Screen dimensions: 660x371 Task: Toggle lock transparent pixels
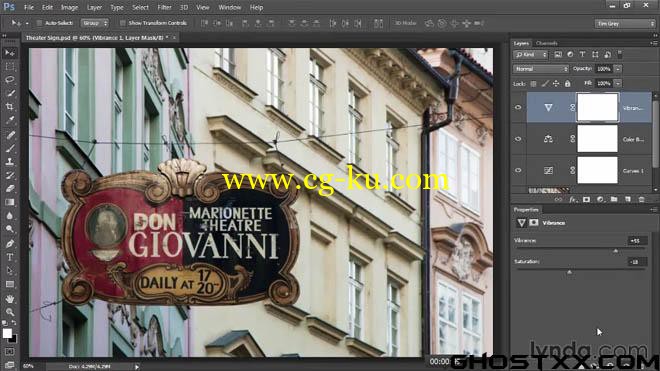click(x=533, y=84)
